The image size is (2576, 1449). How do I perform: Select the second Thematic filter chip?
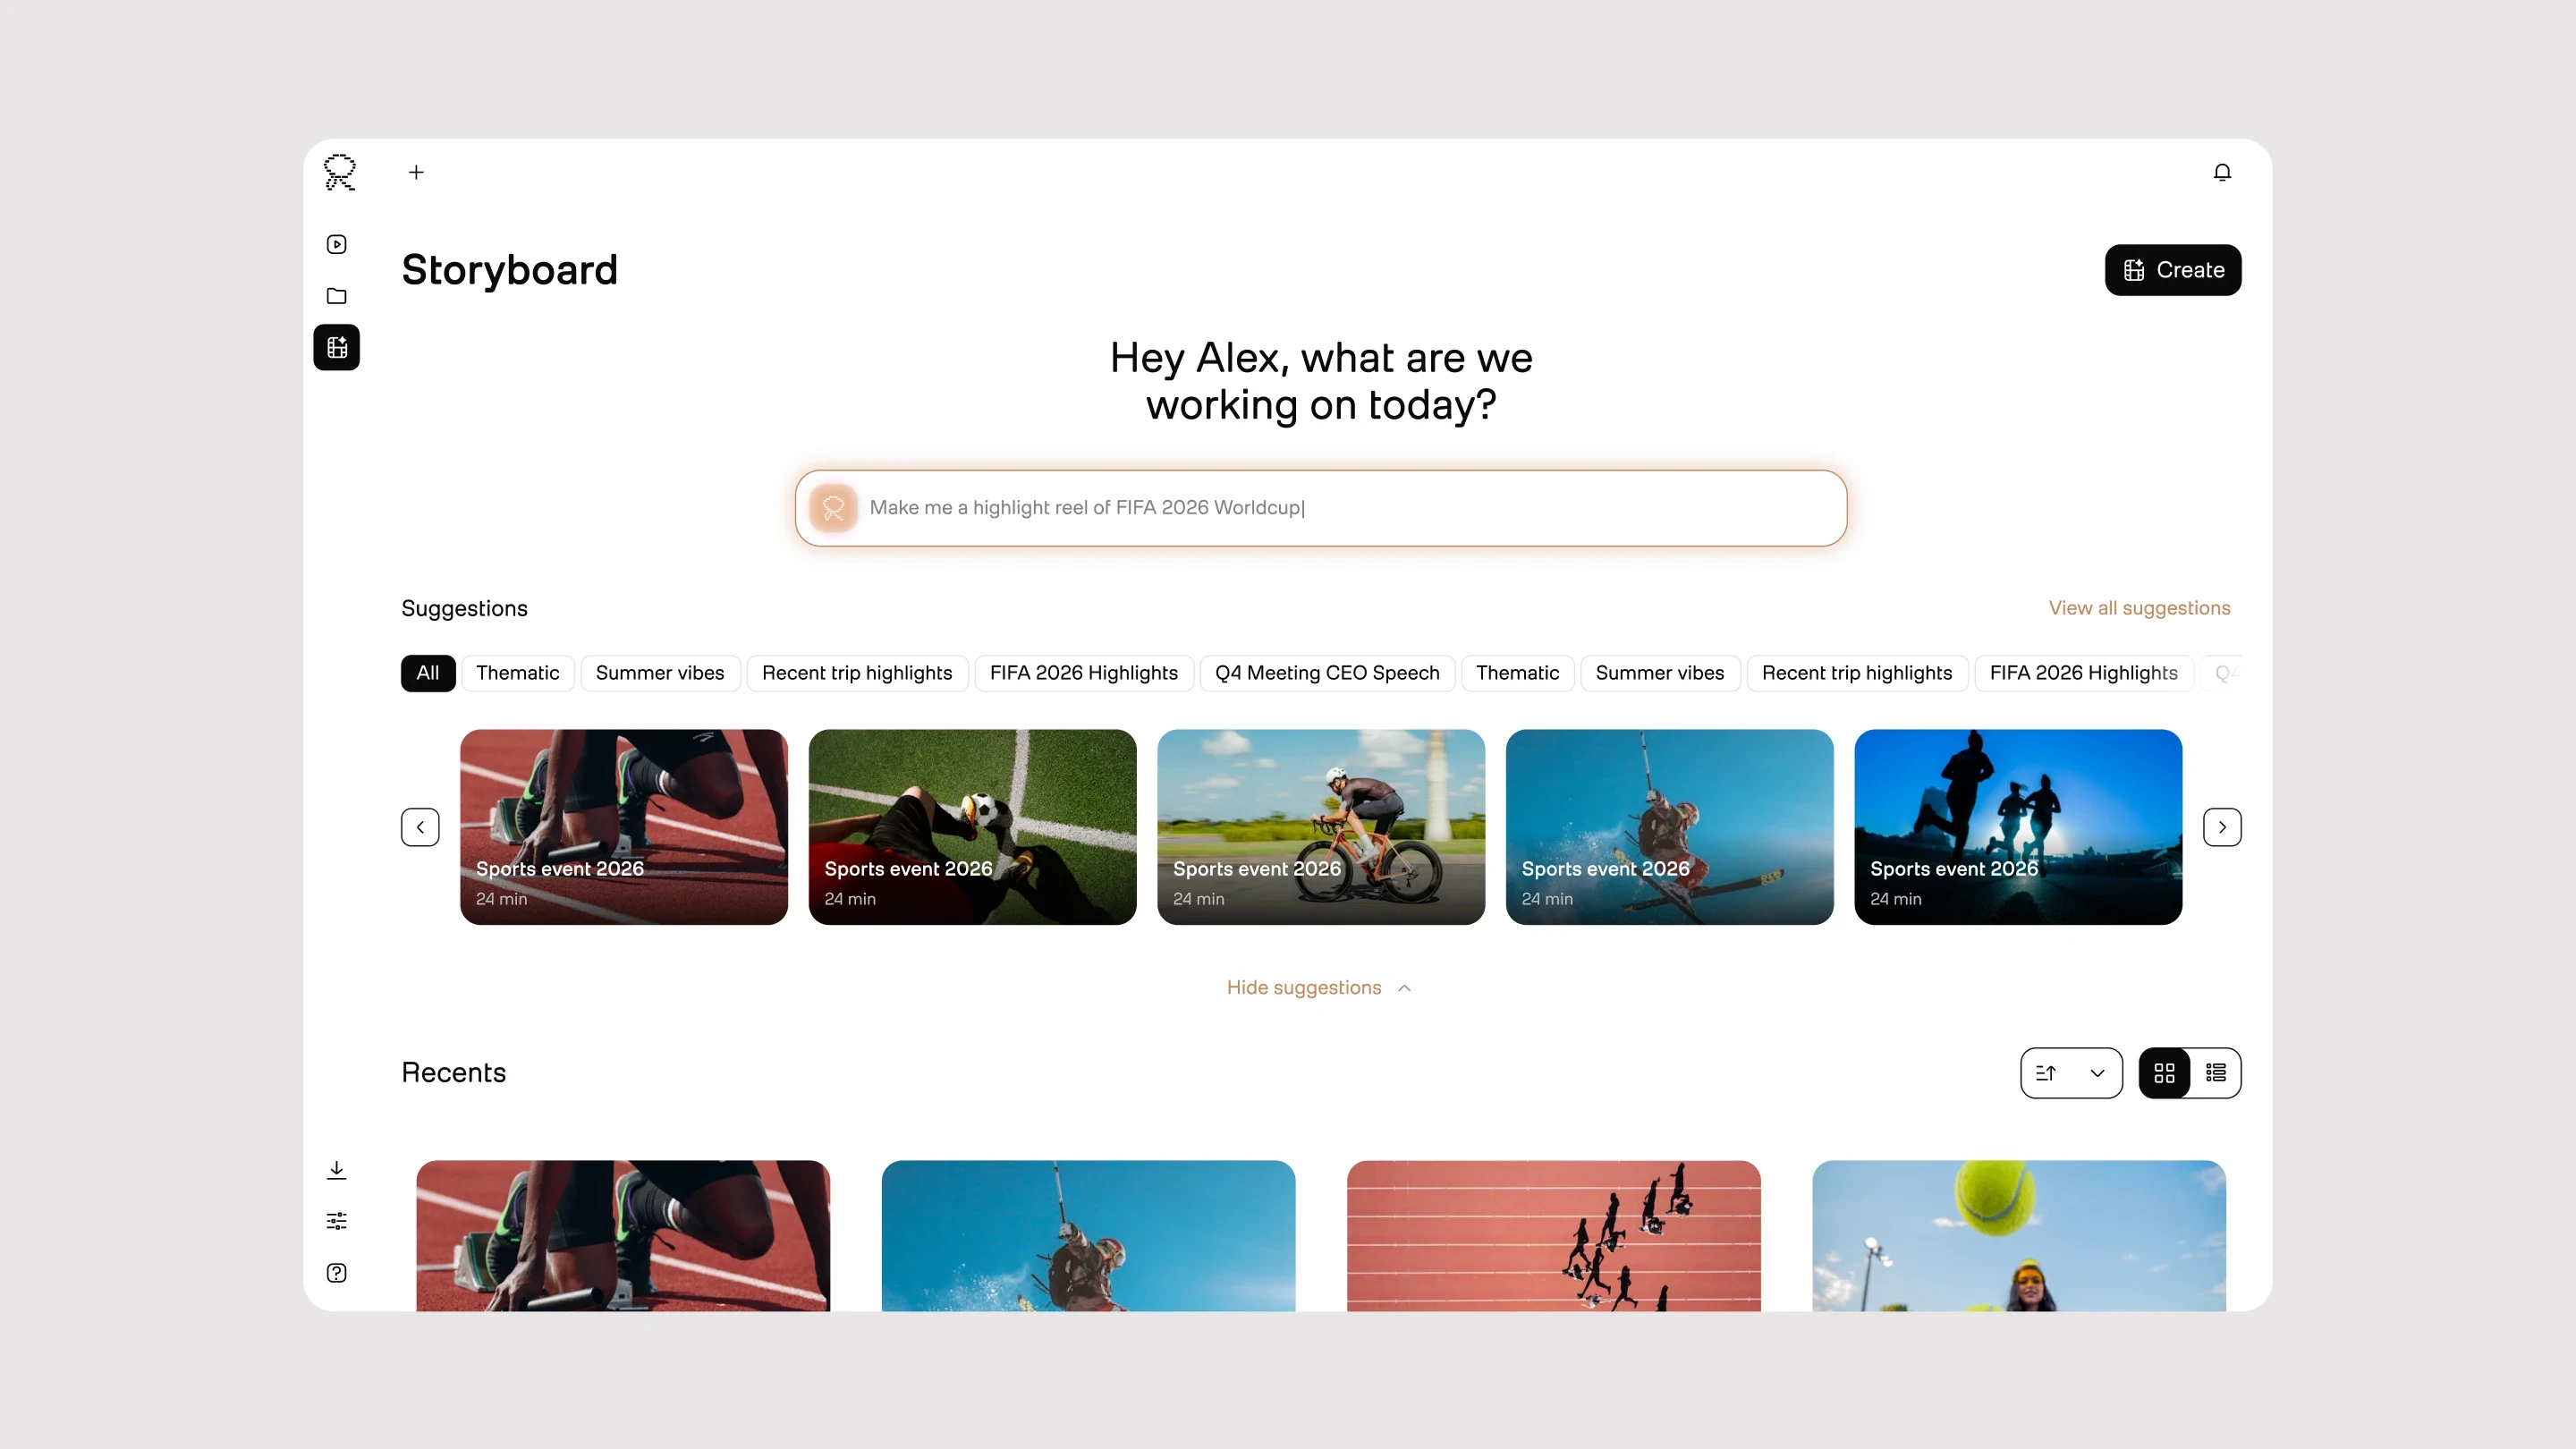pos(1518,673)
